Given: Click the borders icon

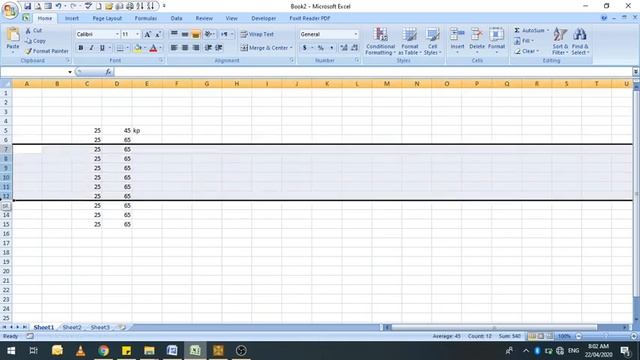Looking at the screenshot, I should [120, 48].
